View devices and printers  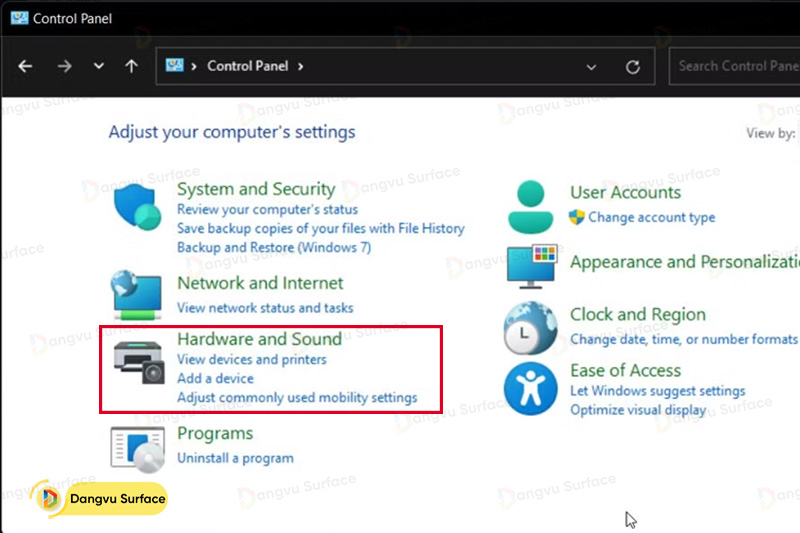(252, 359)
